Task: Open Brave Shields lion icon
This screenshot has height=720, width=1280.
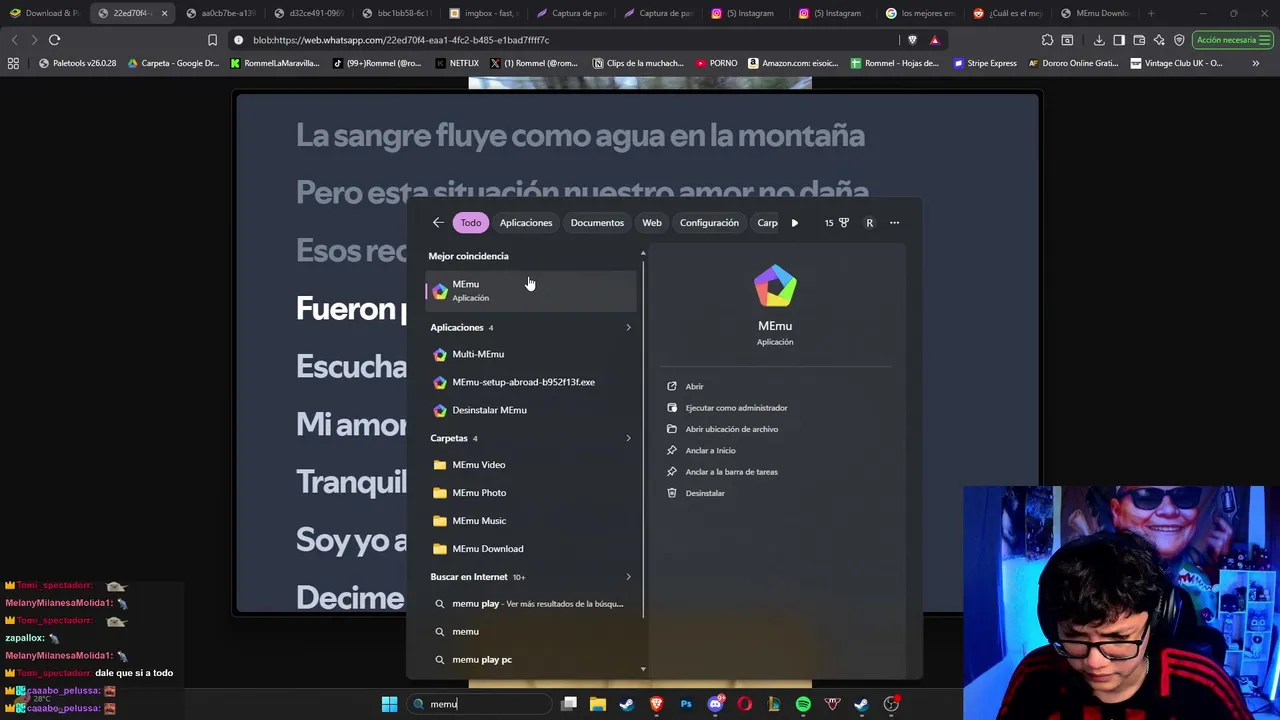Action: [x=912, y=40]
